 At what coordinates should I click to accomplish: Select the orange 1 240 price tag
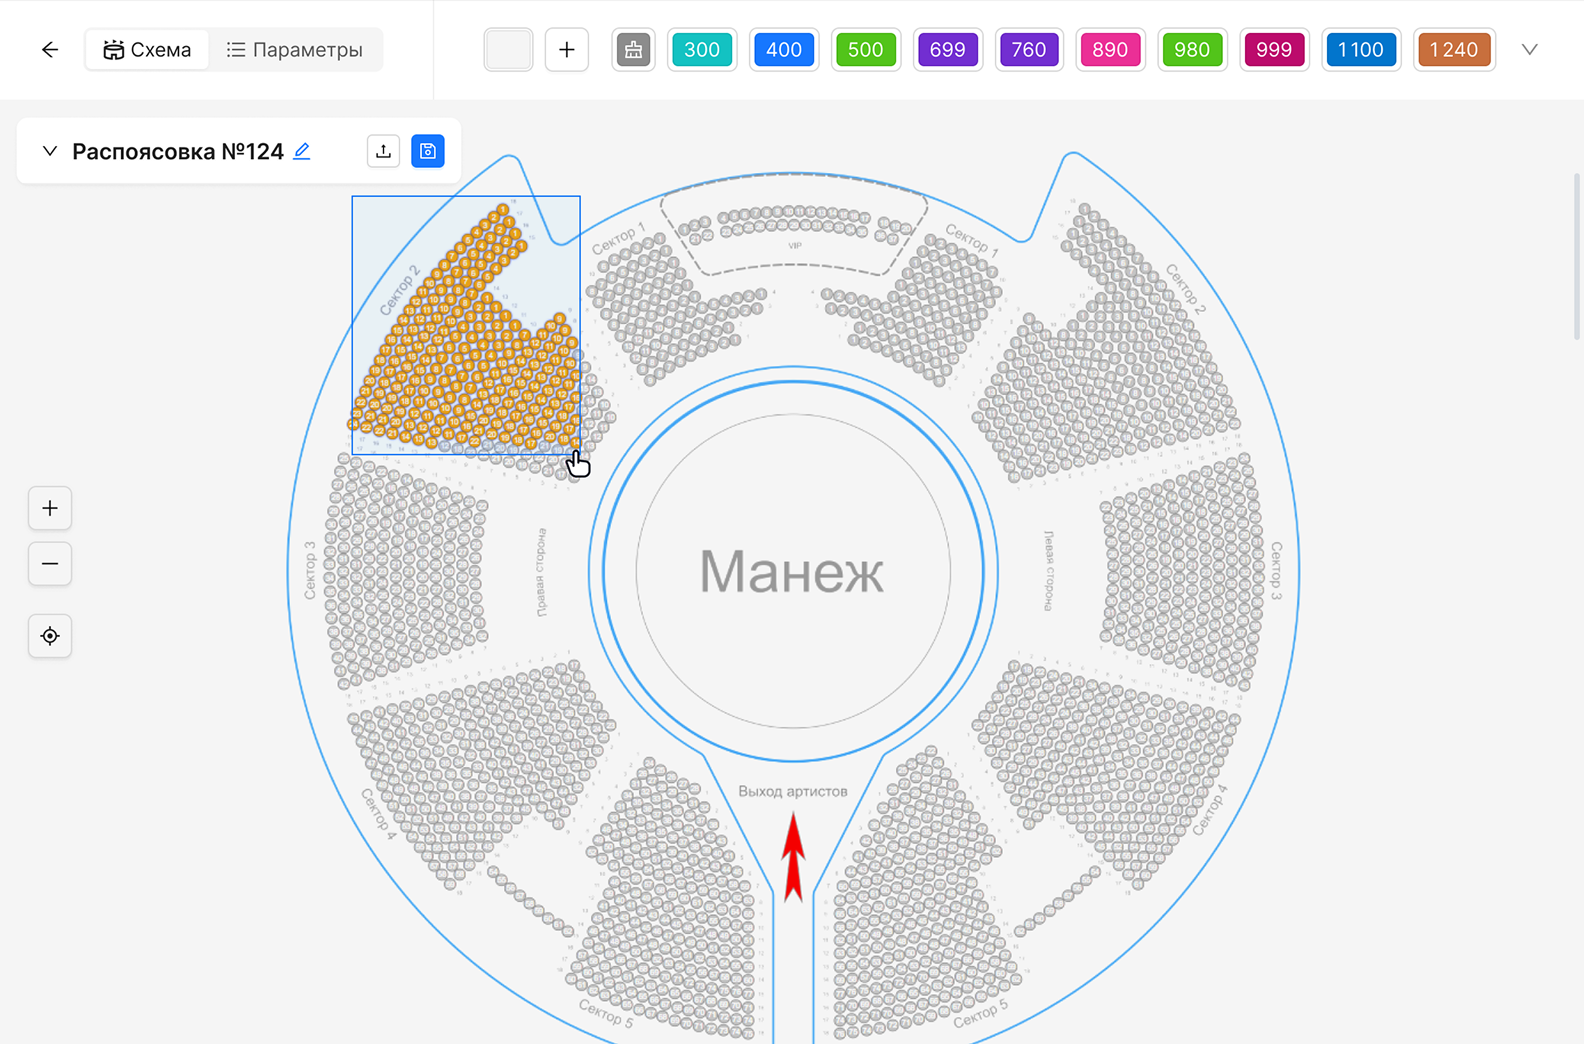(x=1454, y=50)
